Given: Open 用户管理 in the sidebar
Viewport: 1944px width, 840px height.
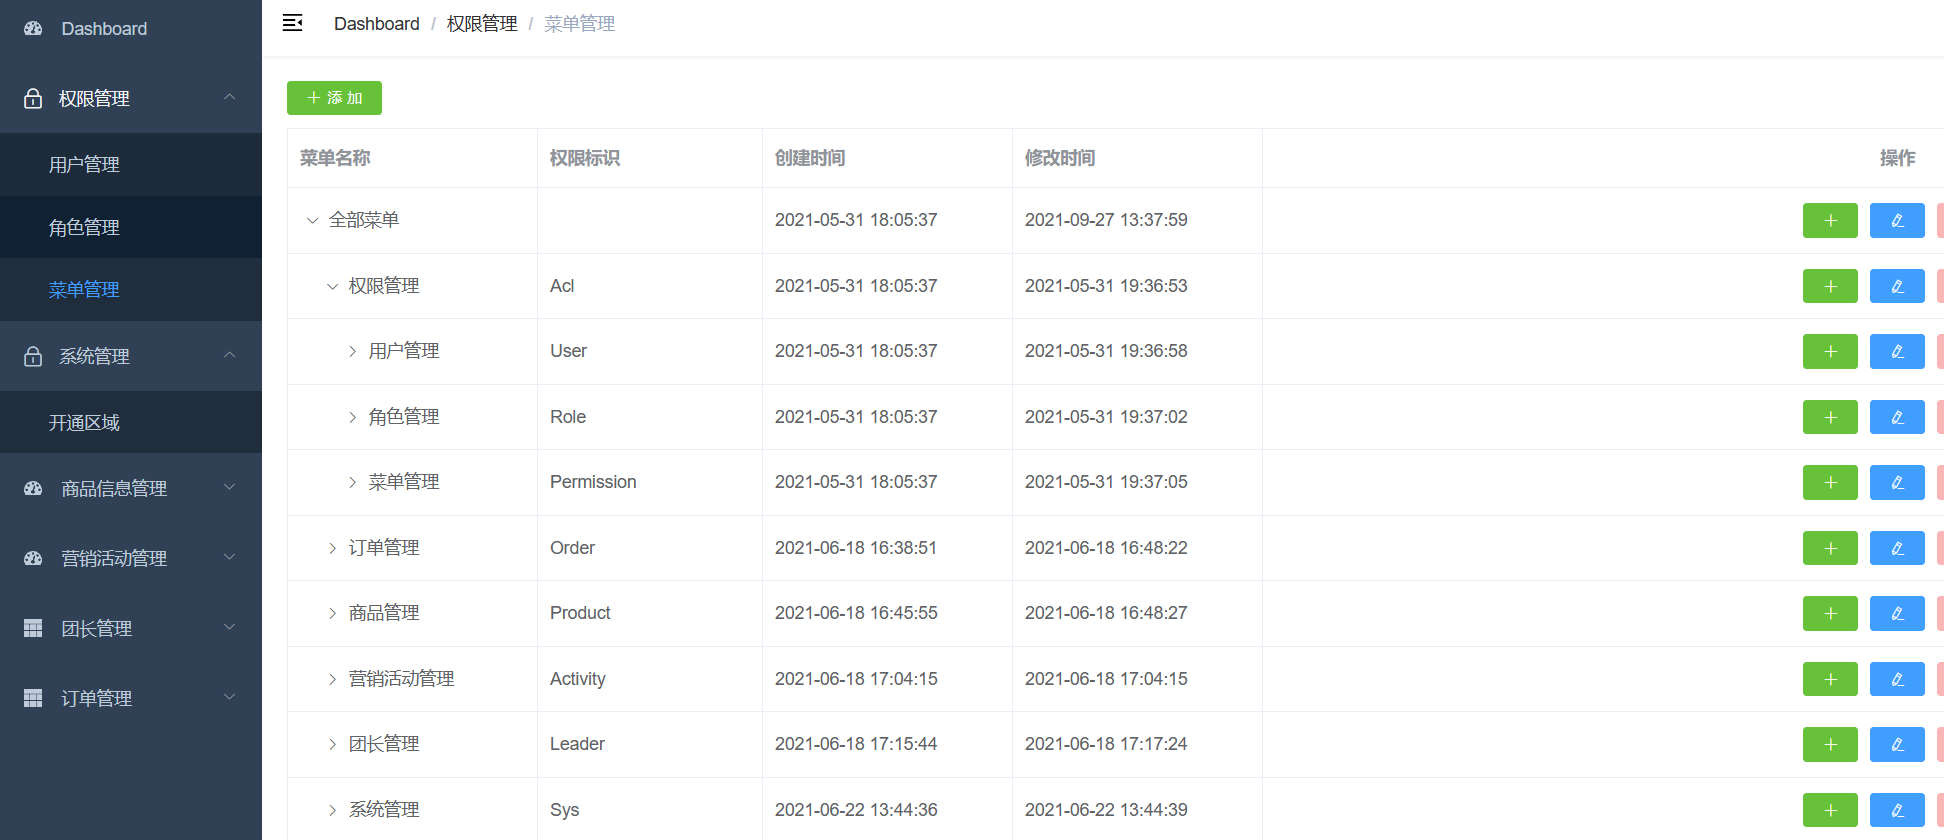Looking at the screenshot, I should click(x=84, y=164).
